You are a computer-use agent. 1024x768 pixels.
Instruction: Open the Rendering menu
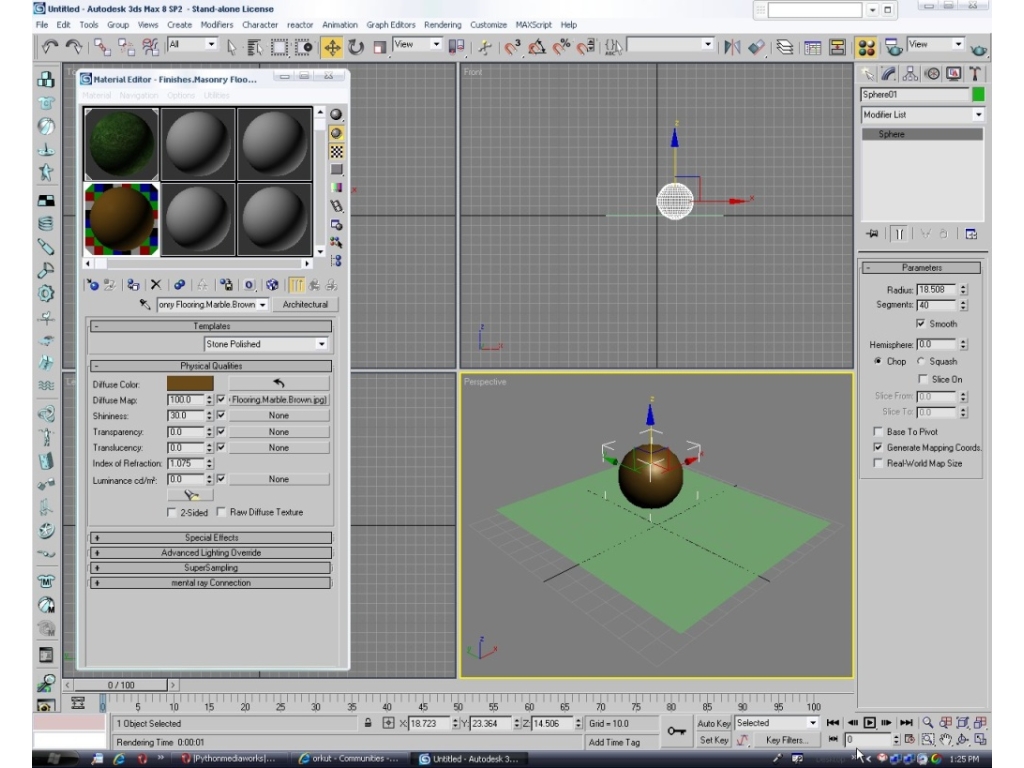[x=442, y=25]
